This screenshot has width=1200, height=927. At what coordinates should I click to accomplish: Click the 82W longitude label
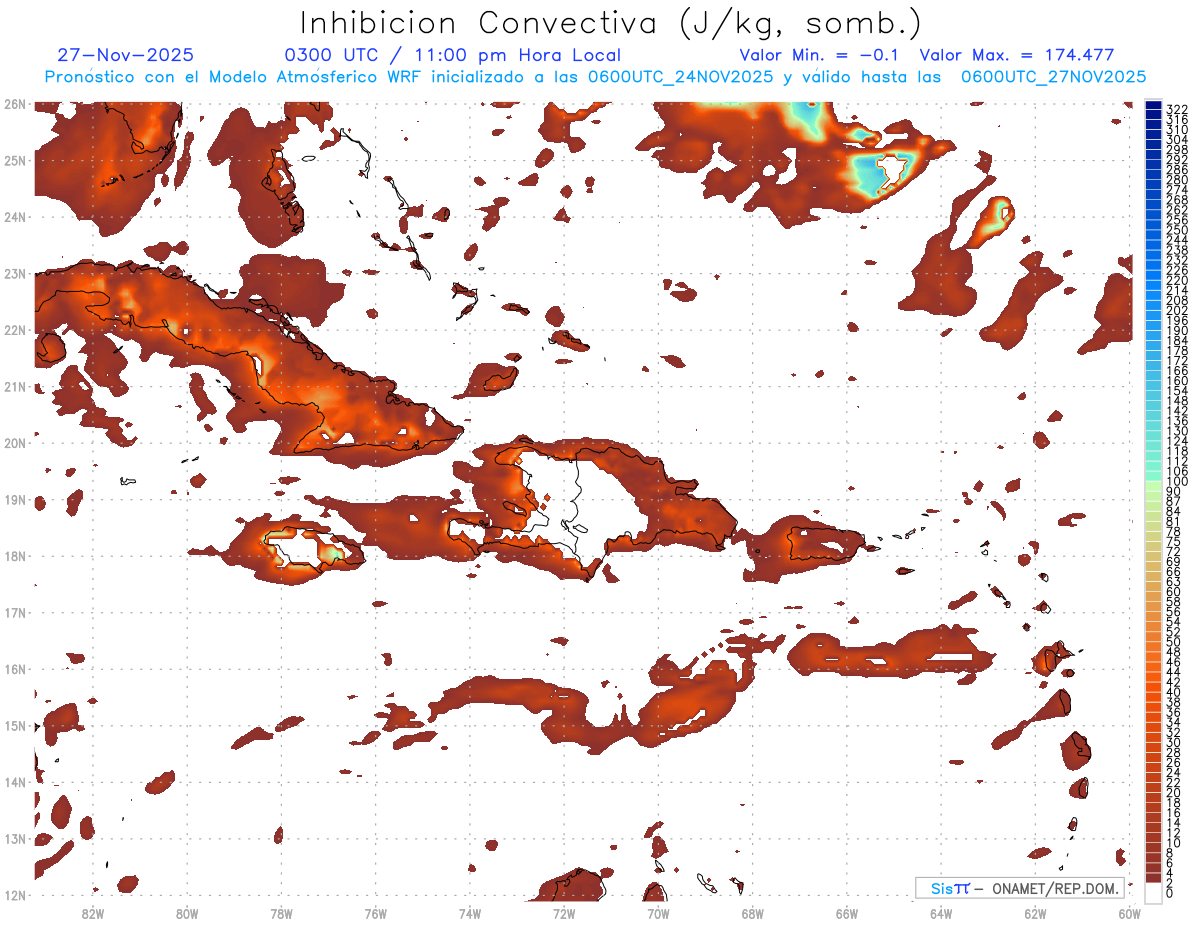tap(92, 913)
